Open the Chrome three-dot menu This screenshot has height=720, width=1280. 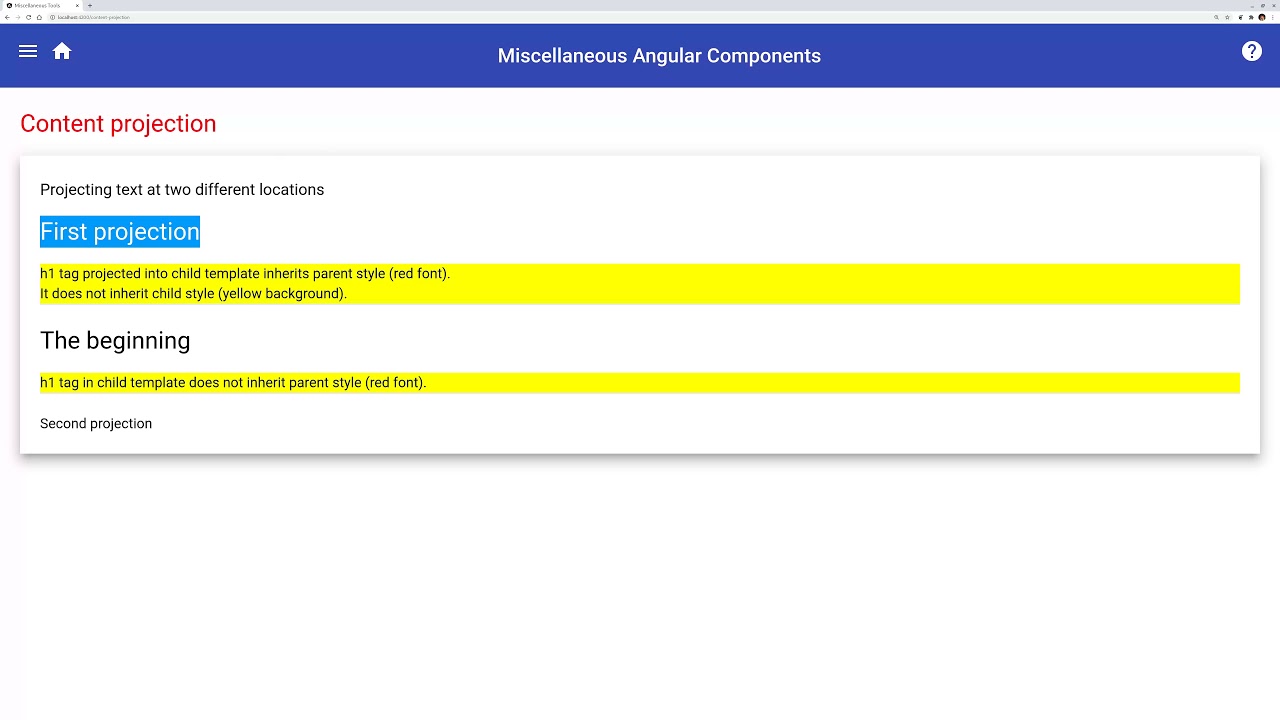1273,17
